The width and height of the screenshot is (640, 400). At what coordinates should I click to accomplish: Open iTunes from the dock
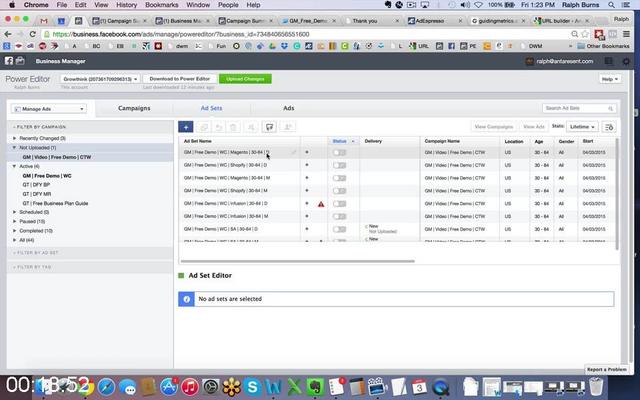189,387
